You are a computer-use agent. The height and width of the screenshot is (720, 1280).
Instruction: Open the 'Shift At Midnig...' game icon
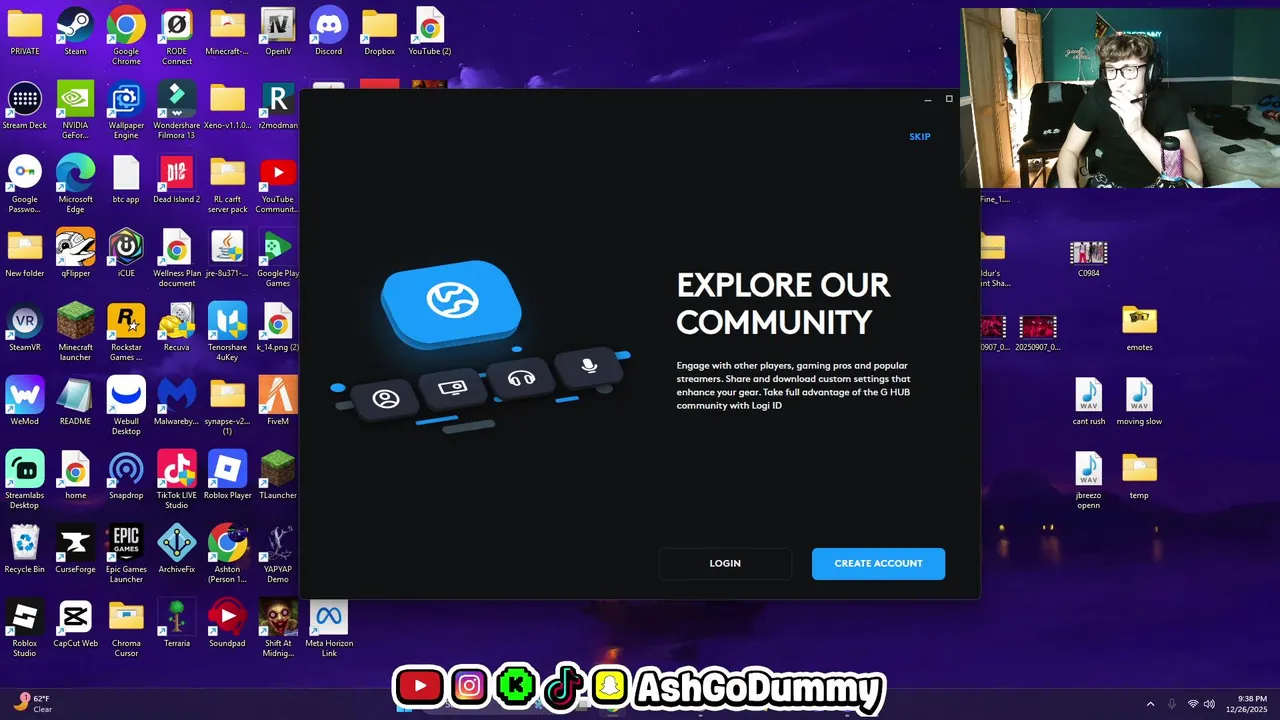click(278, 627)
